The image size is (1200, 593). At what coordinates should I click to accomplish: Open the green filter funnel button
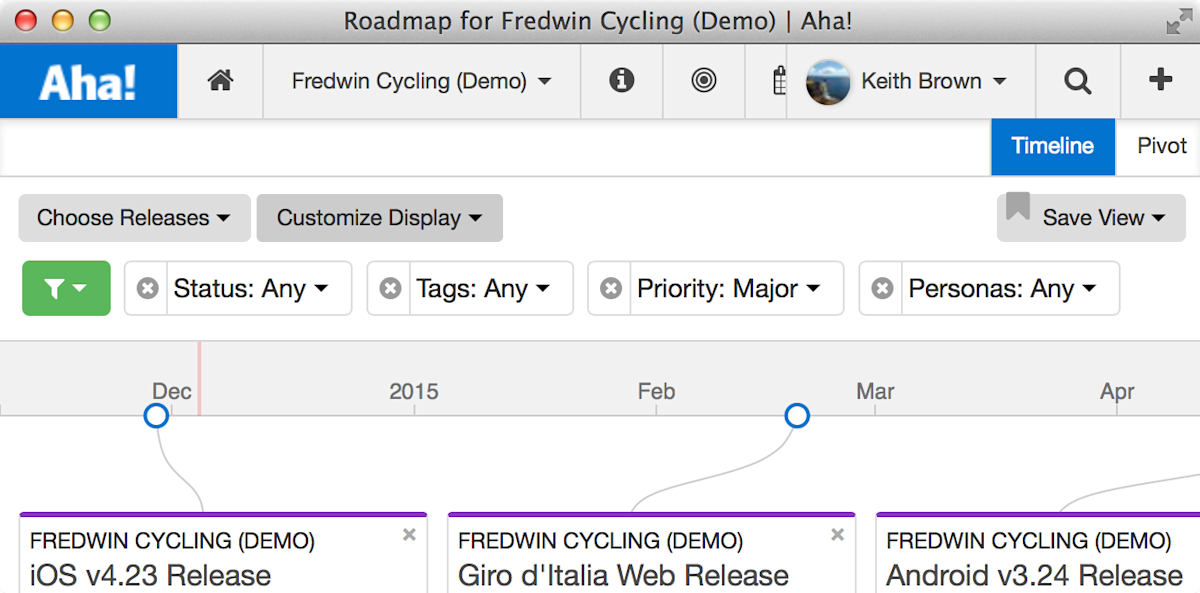(x=66, y=288)
